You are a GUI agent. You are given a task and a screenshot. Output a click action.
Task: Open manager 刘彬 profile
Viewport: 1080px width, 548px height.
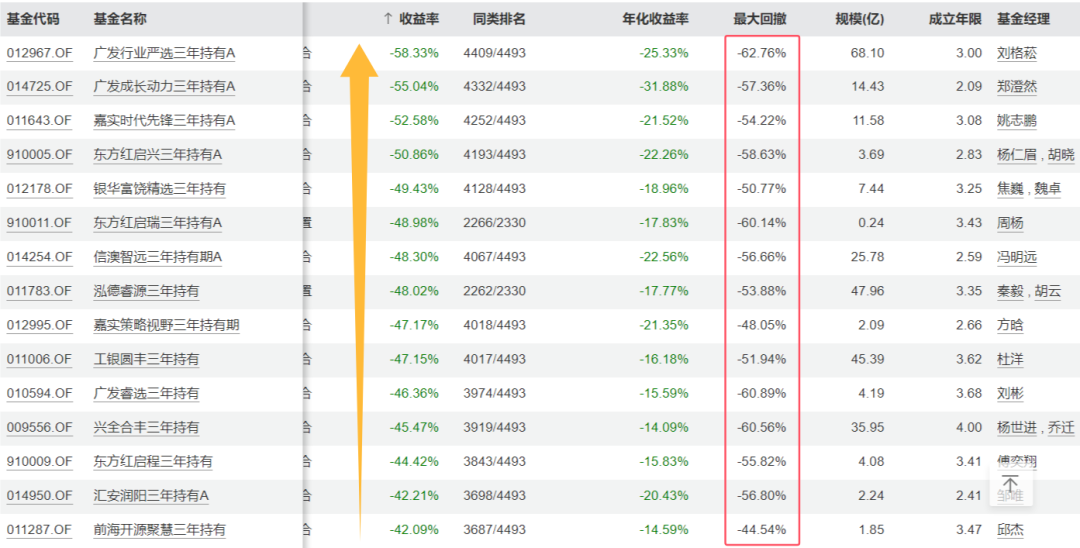pyautogui.click(x=1010, y=394)
